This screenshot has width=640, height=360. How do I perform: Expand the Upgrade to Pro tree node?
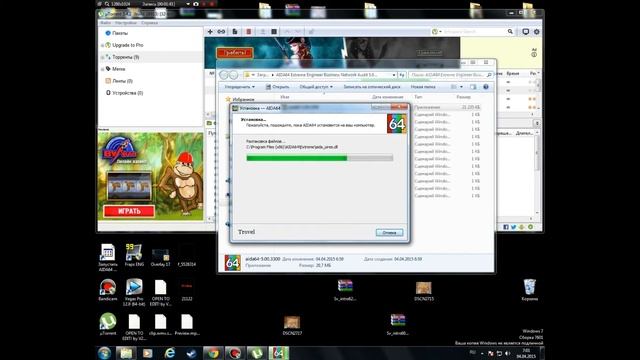click(x=102, y=45)
